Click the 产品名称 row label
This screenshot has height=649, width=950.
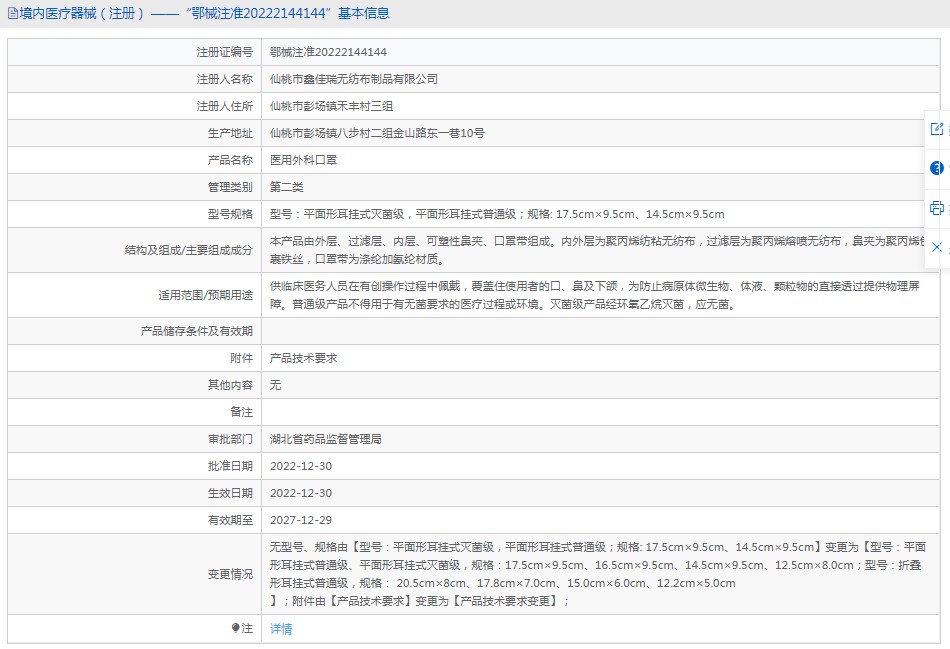[x=230, y=160]
